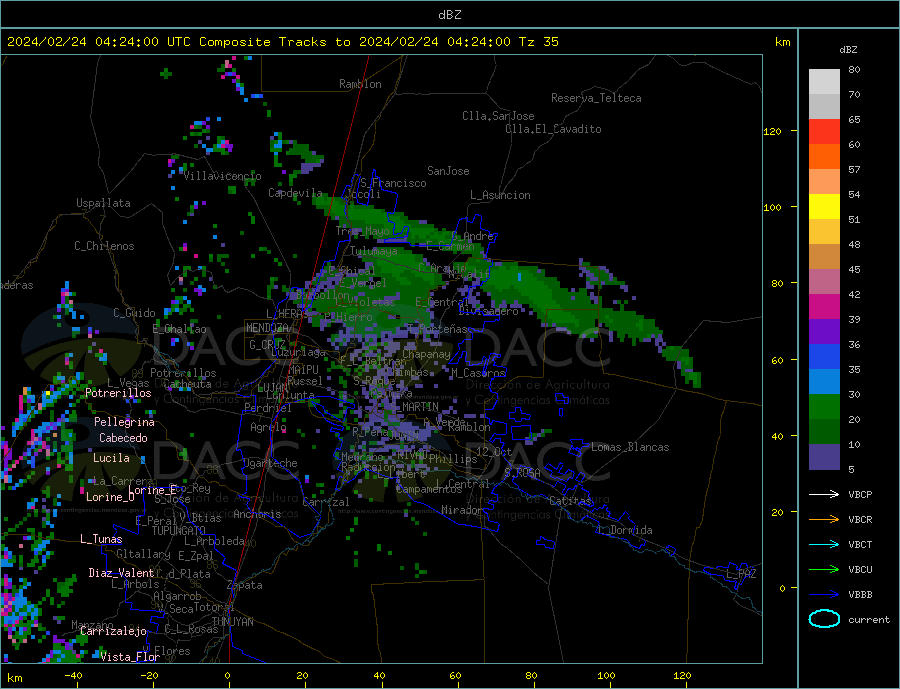Click the cyan 'current' ellipse legend icon

[824, 619]
